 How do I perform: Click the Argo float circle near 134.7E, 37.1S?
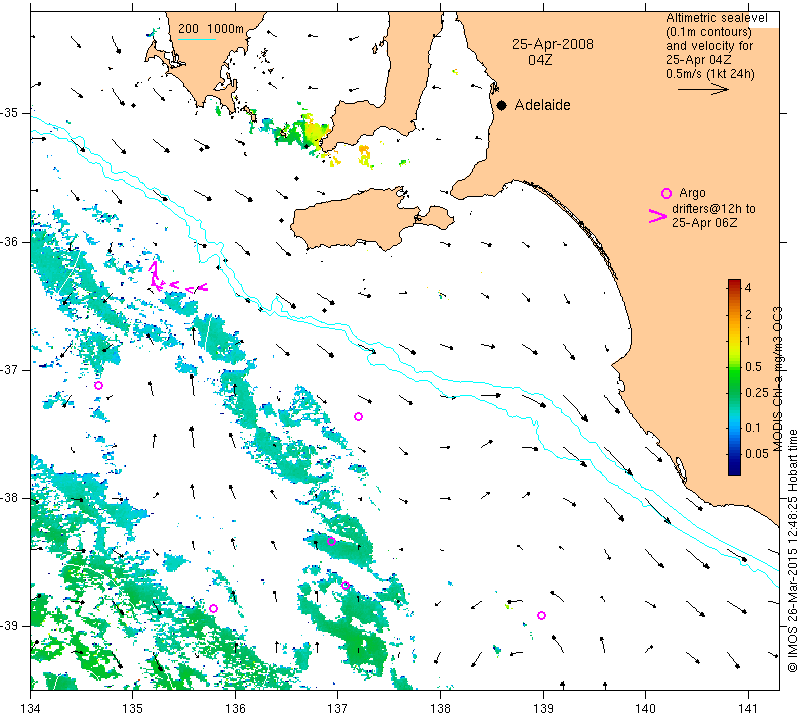click(x=98, y=385)
